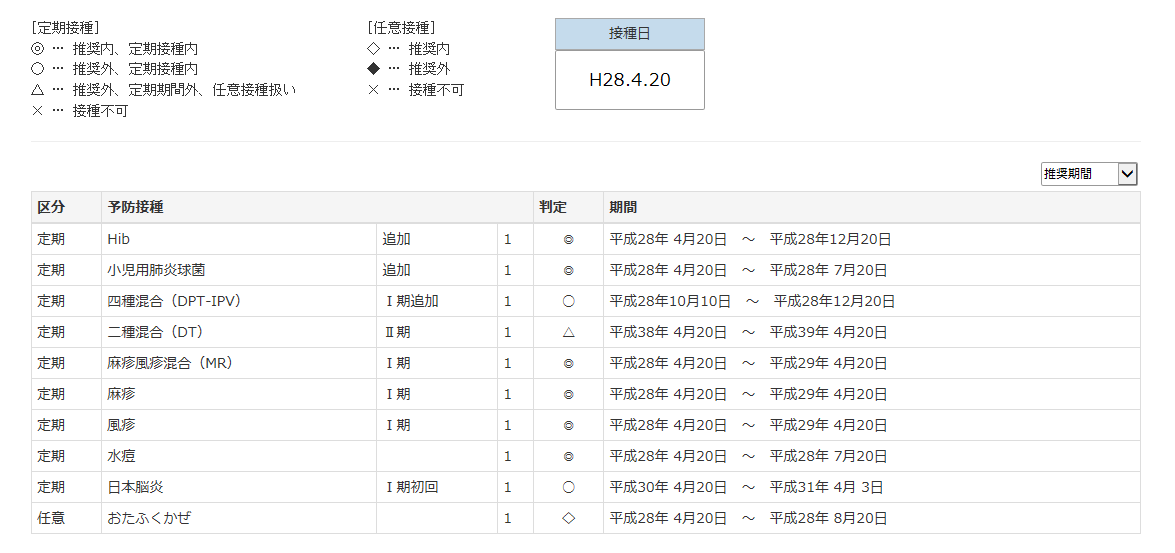Viewport: 1175px width, 553px height.
Task: Click the 日本脳炎 period dates
Action: pyautogui.click(x=746, y=487)
